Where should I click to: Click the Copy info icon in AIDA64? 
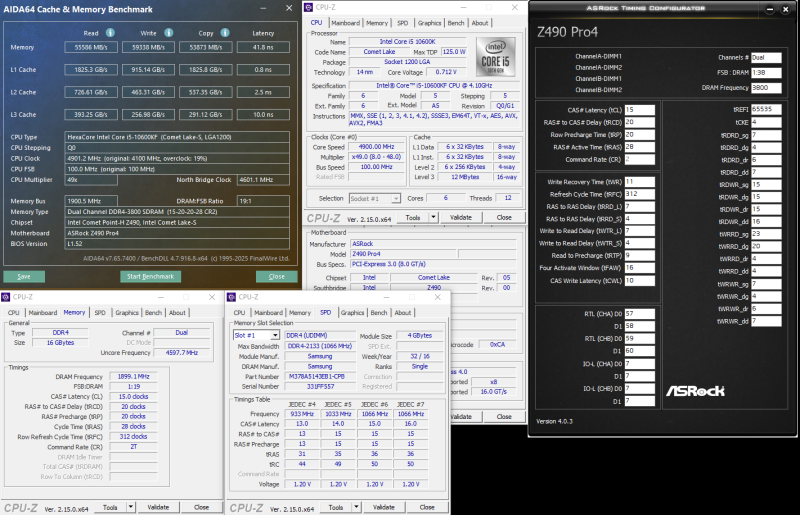point(225,33)
